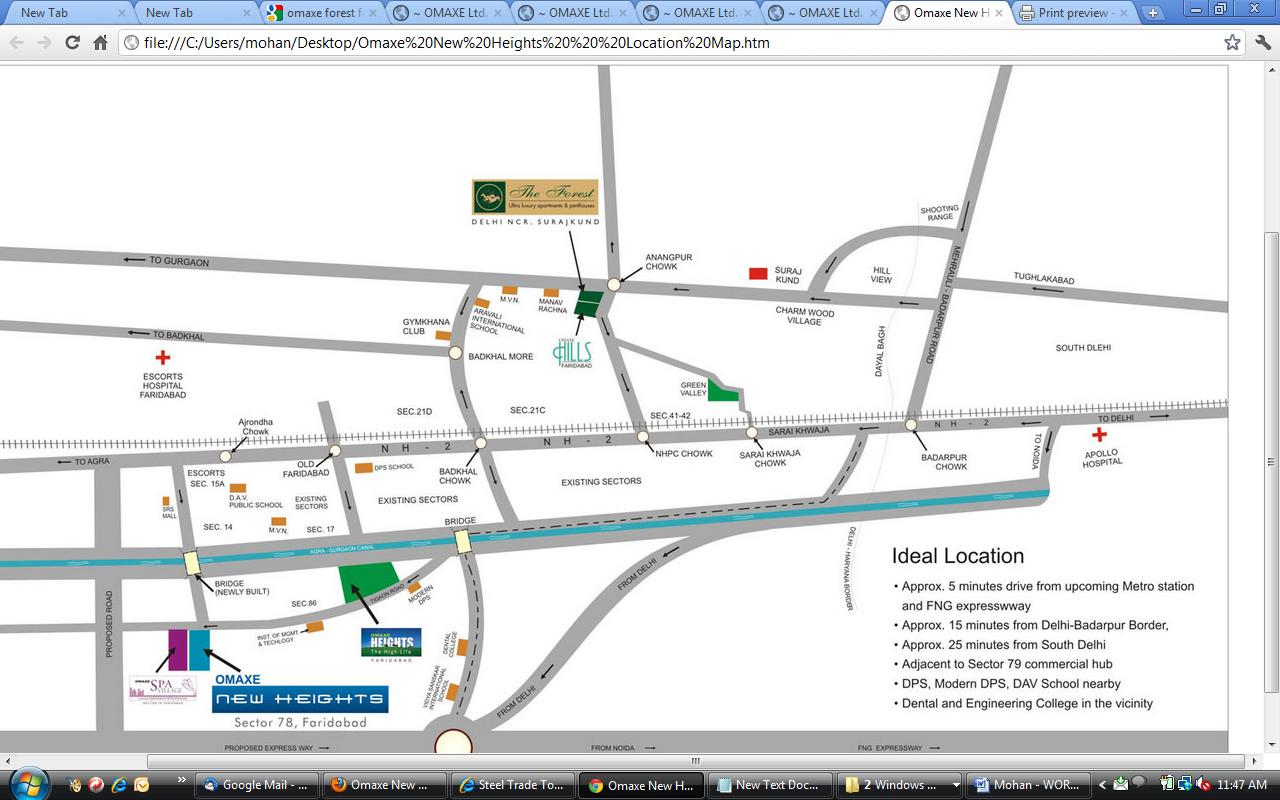Open New Text Doc taskbar window
Image resolution: width=1280 pixels, height=800 pixels.
(x=771, y=785)
